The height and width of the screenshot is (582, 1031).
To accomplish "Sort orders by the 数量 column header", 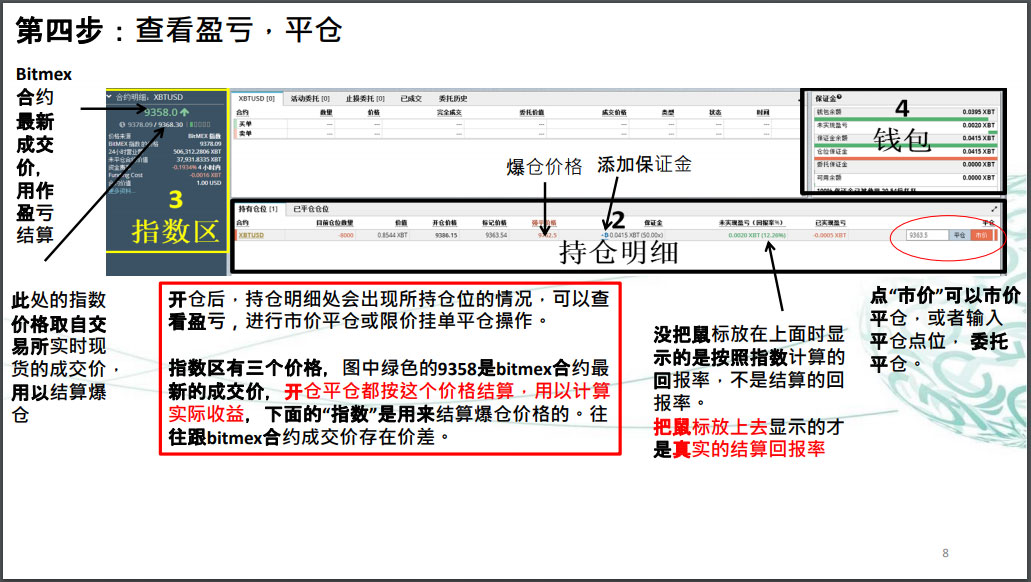I will click(326, 112).
